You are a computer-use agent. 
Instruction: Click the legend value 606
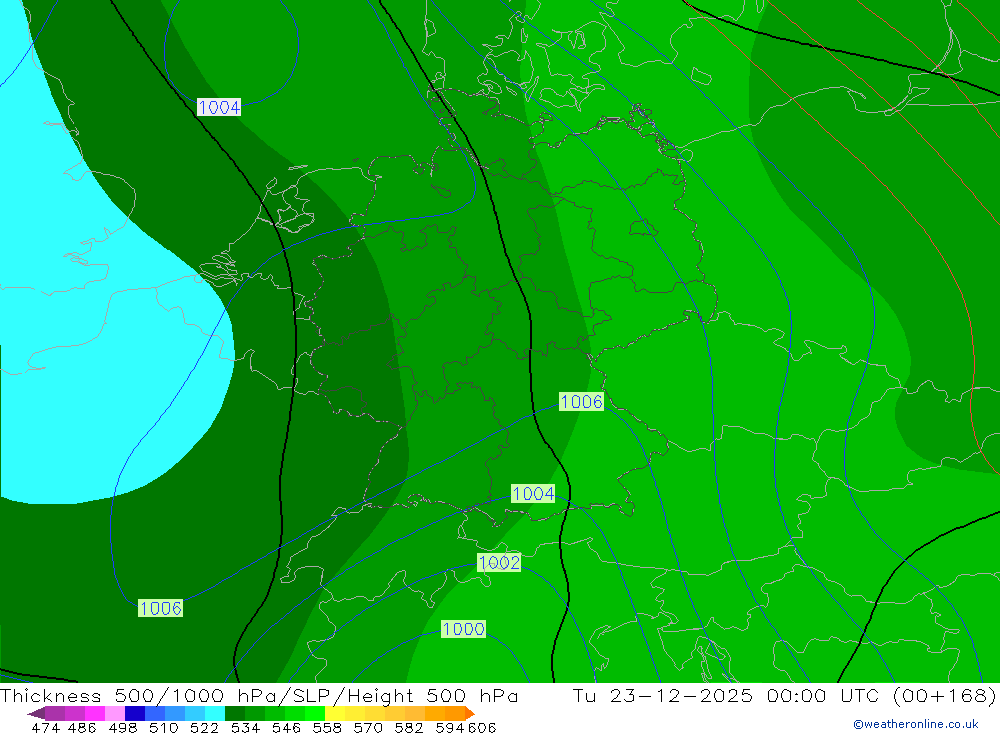pyautogui.click(x=482, y=727)
